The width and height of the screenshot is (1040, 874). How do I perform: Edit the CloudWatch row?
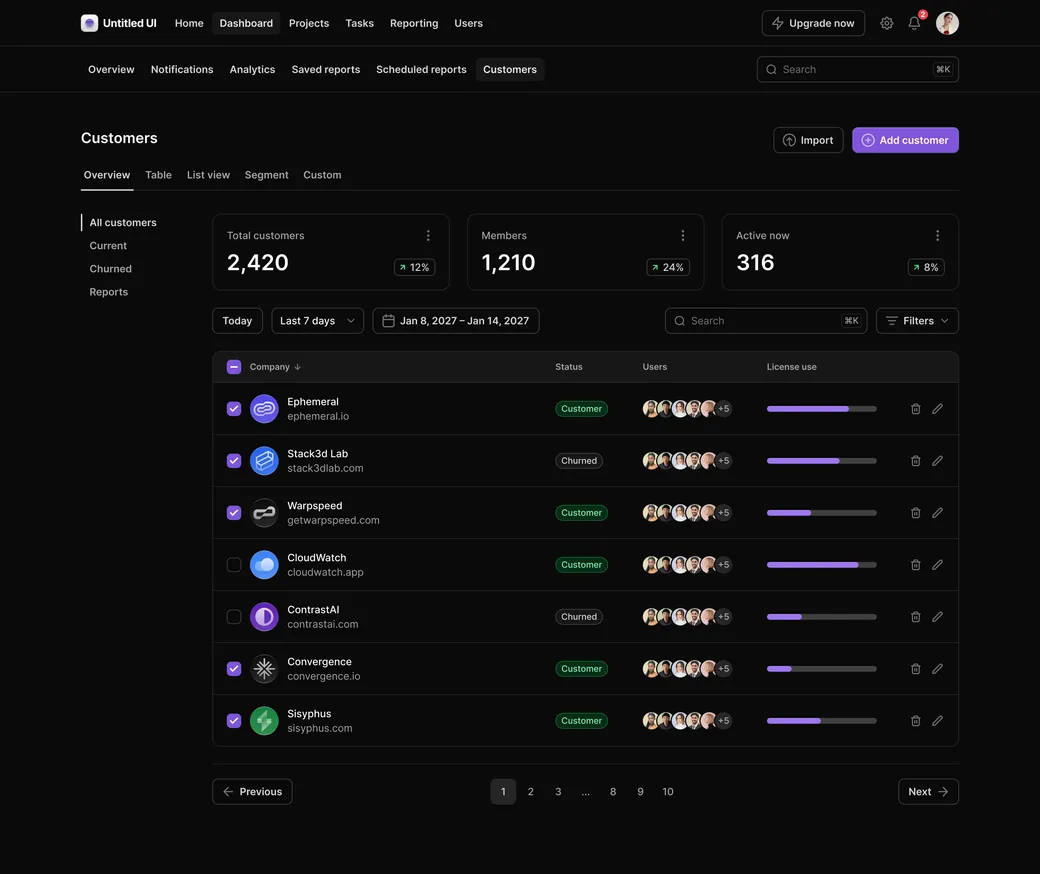click(x=937, y=565)
